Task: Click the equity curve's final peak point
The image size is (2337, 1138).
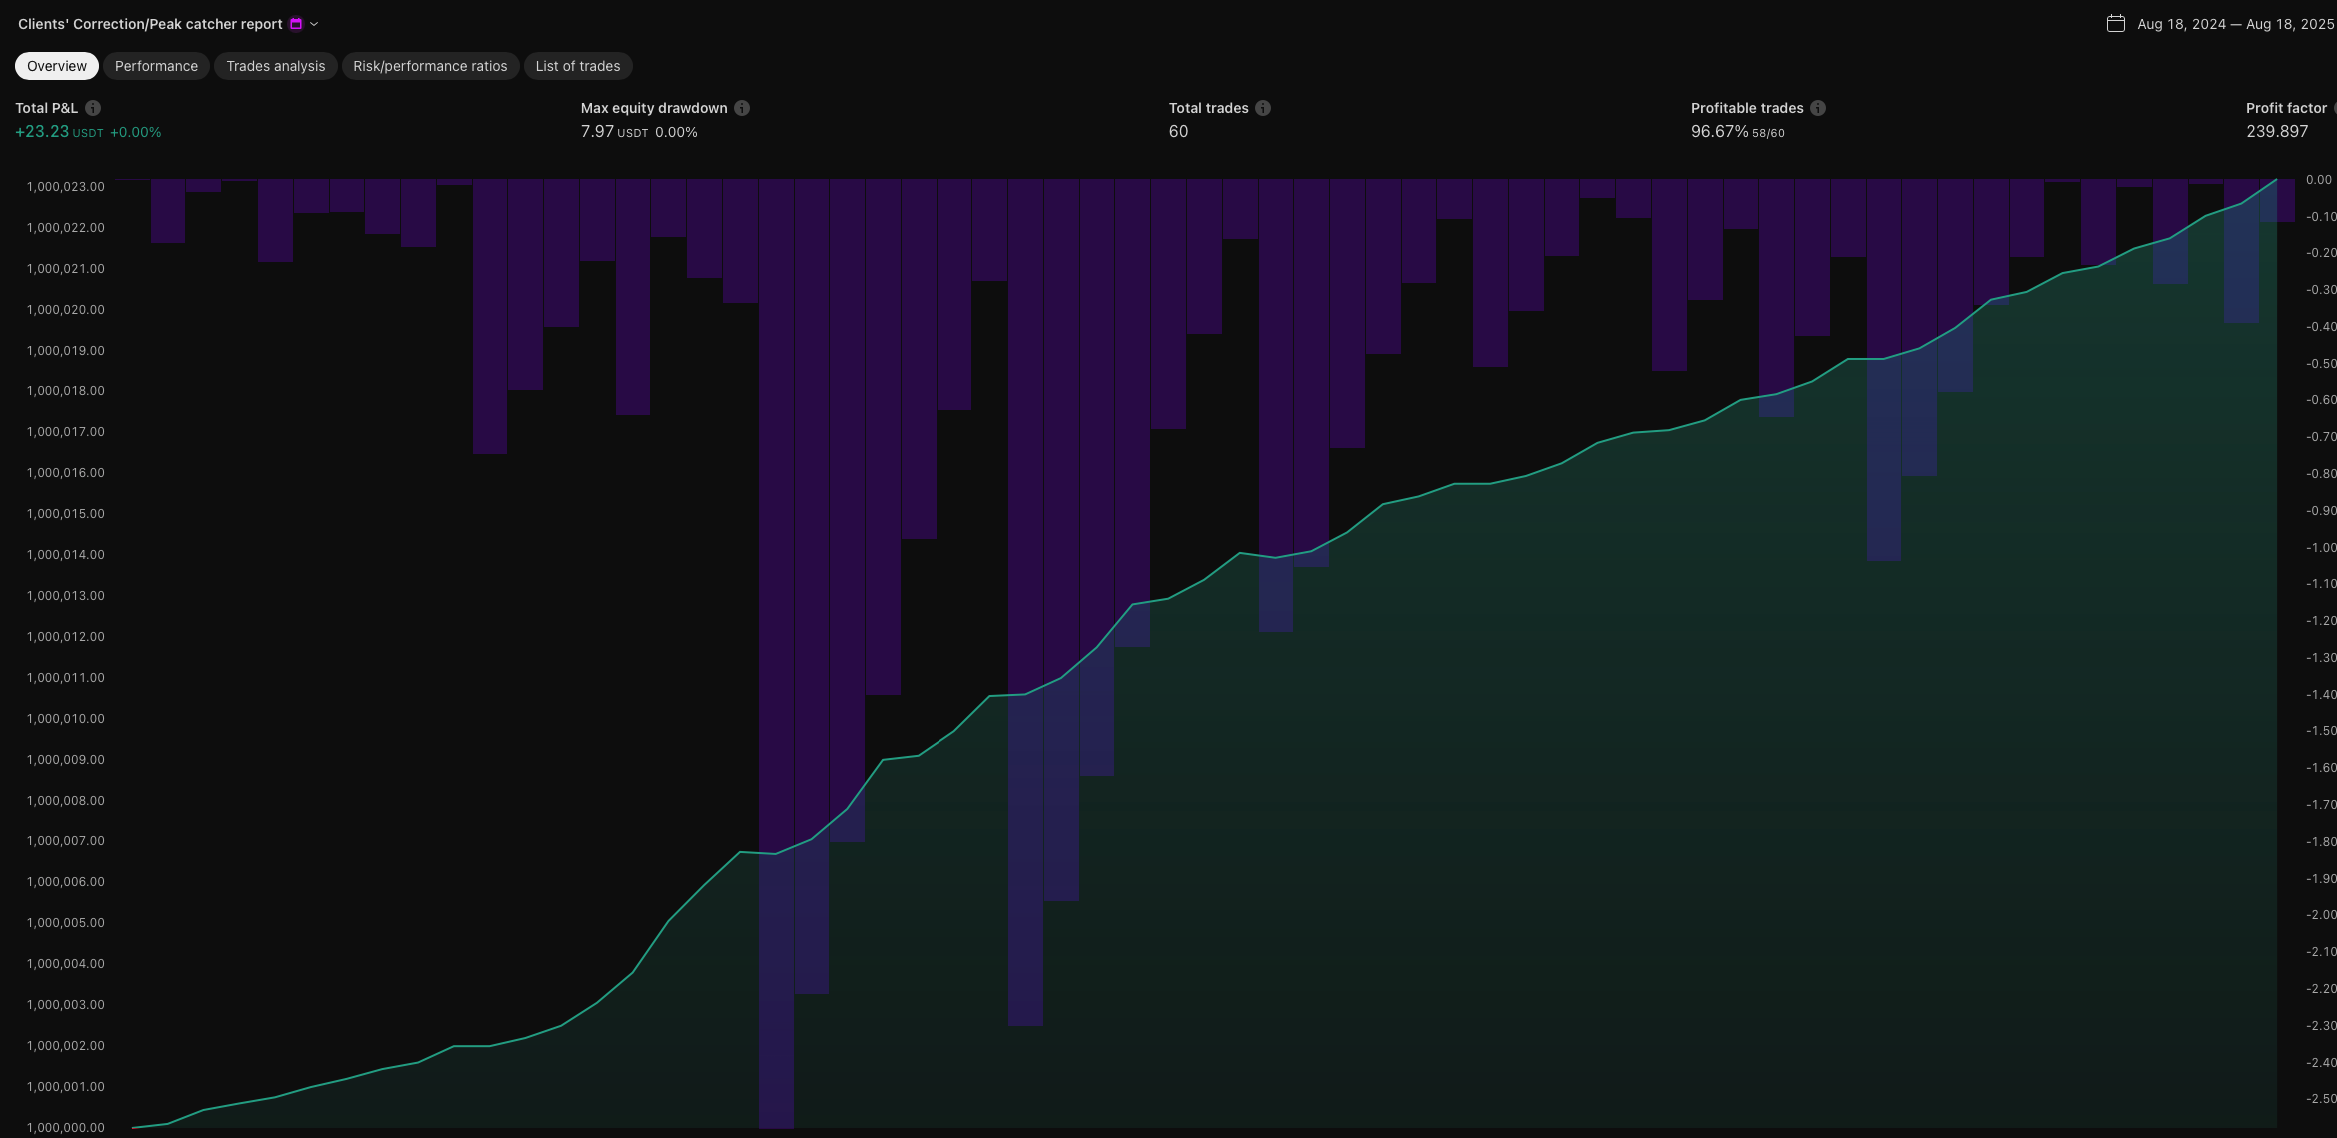Action: coord(2276,180)
